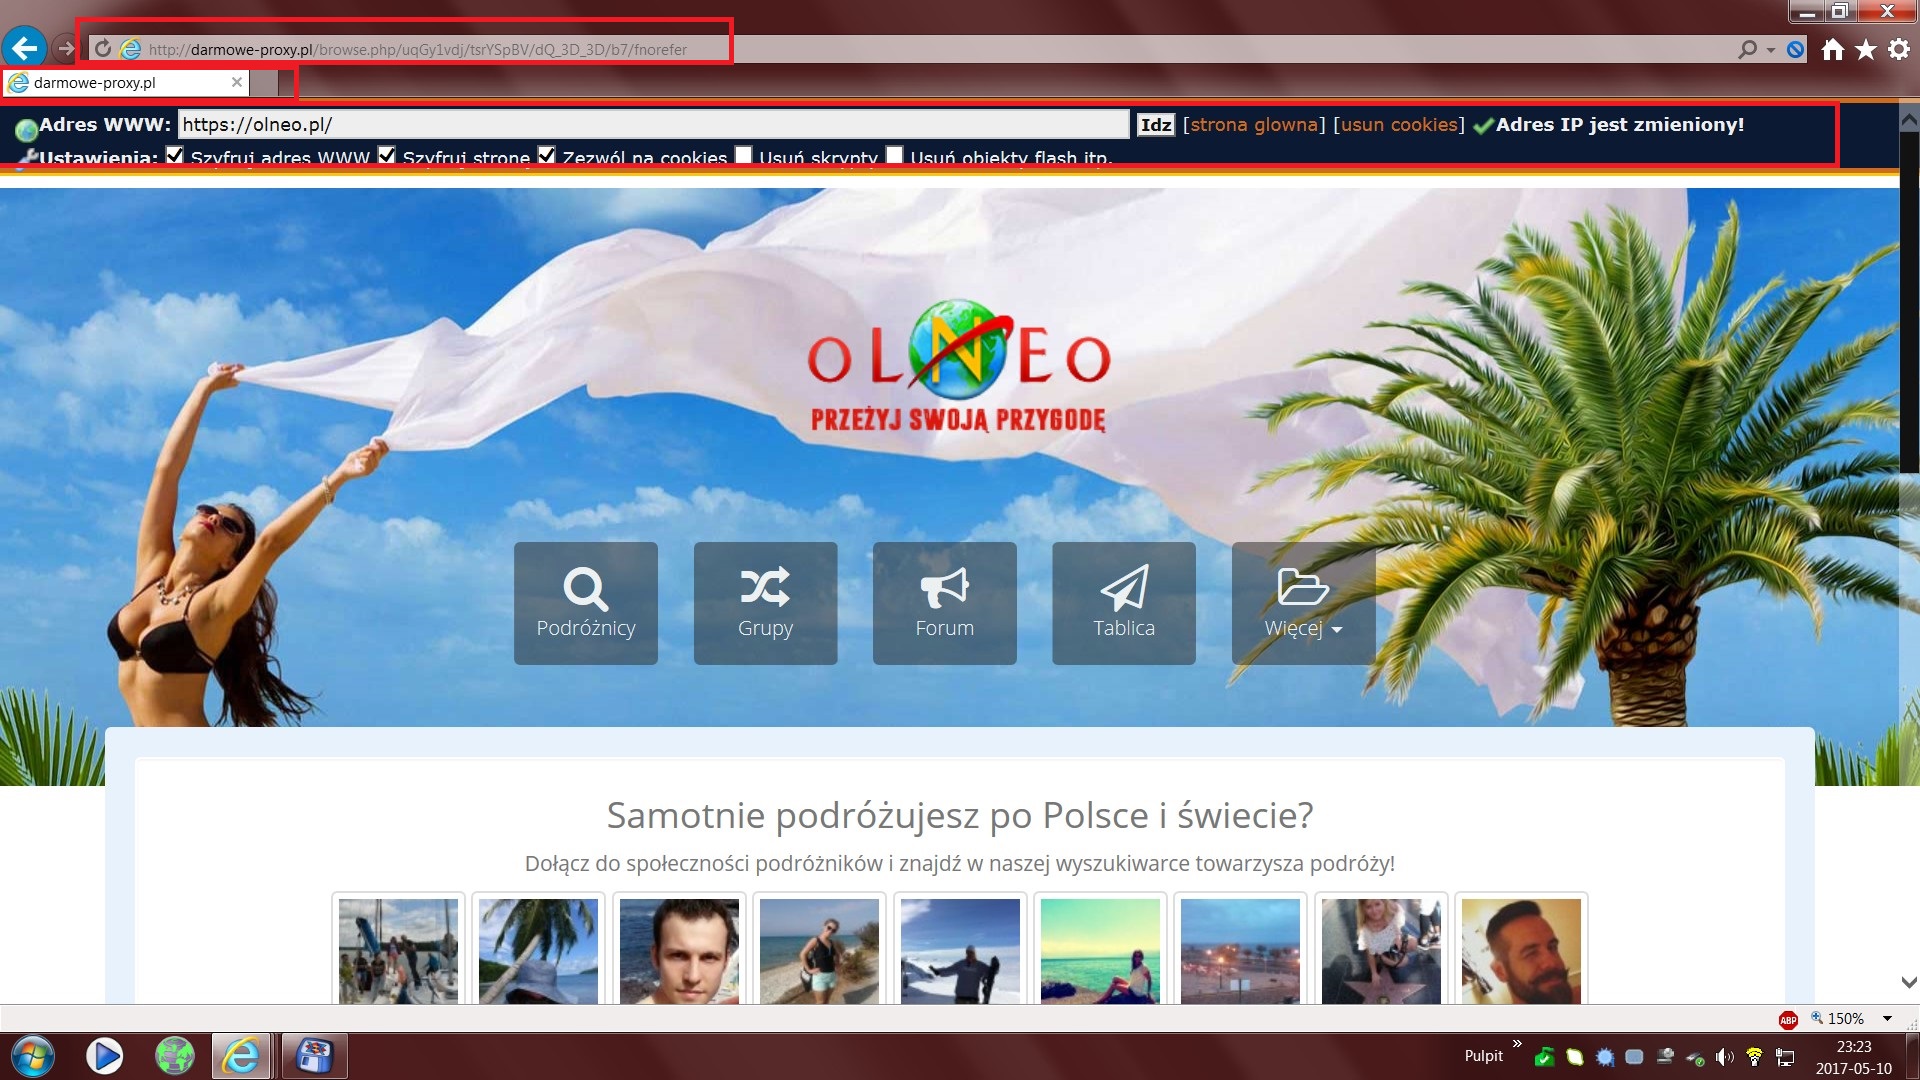Click the usun cookies link
This screenshot has height=1080, width=1920.
1399,124
